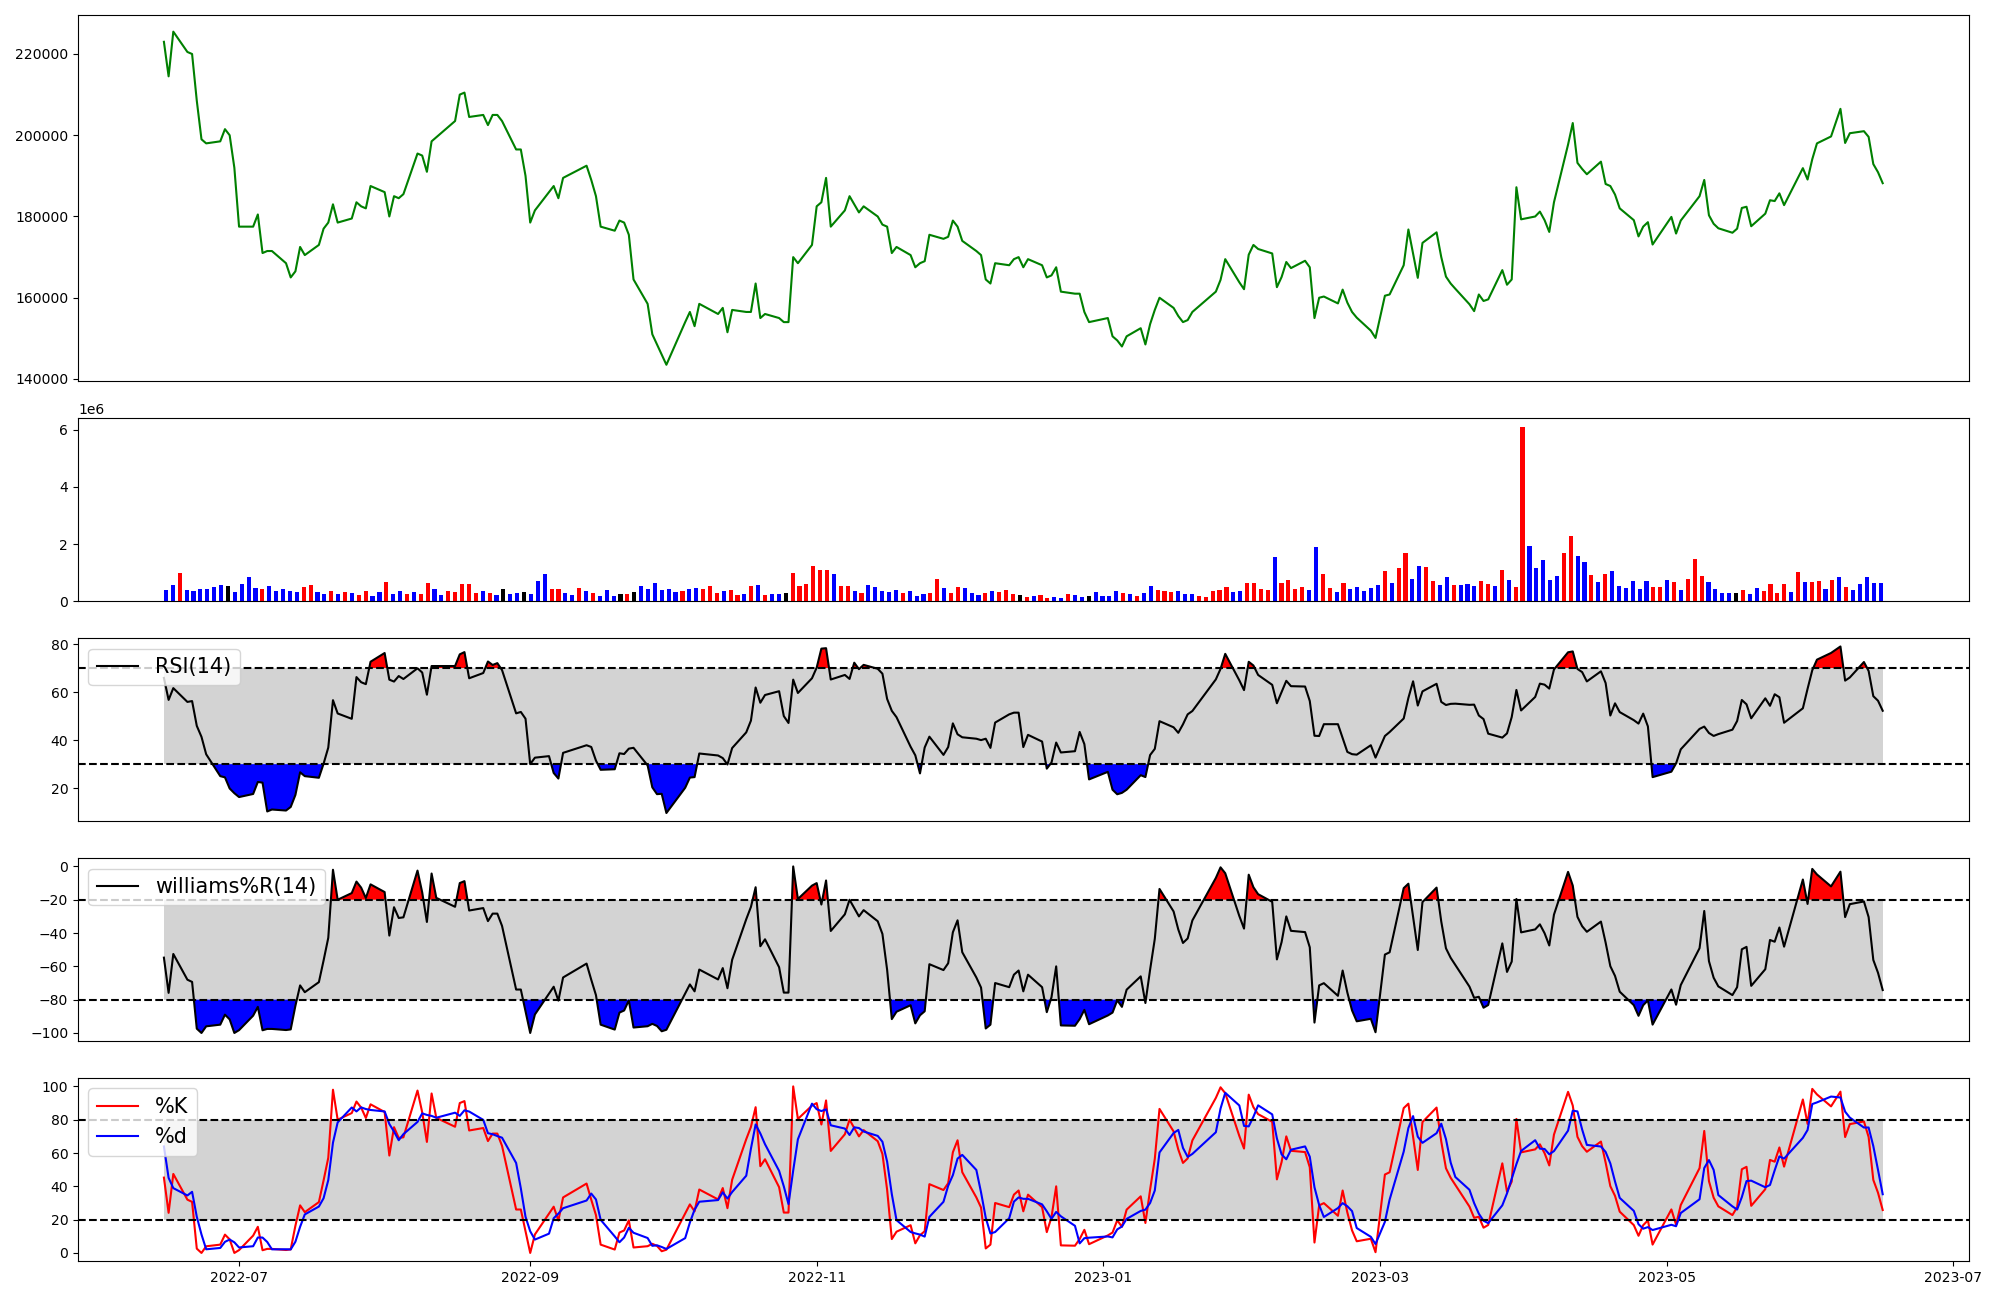Click the 6 tick on volume axis
Image resolution: width=2000 pixels, height=1300 pixels.
tap(63, 430)
